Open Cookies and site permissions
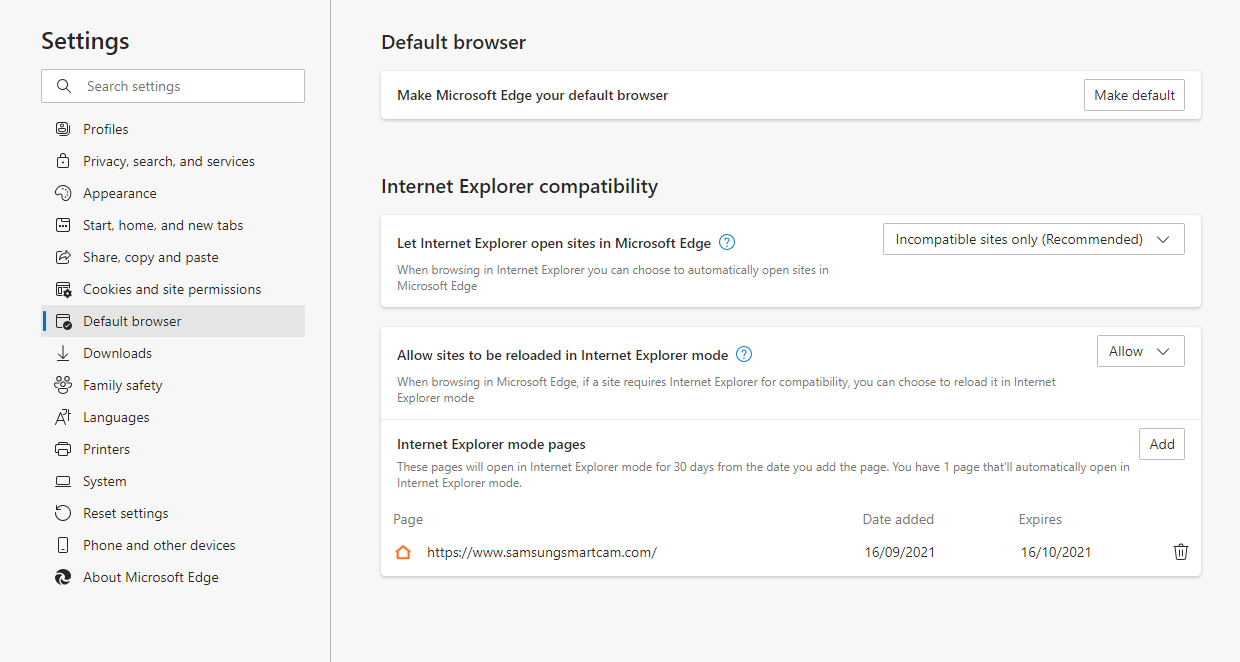1240x662 pixels. (173, 289)
